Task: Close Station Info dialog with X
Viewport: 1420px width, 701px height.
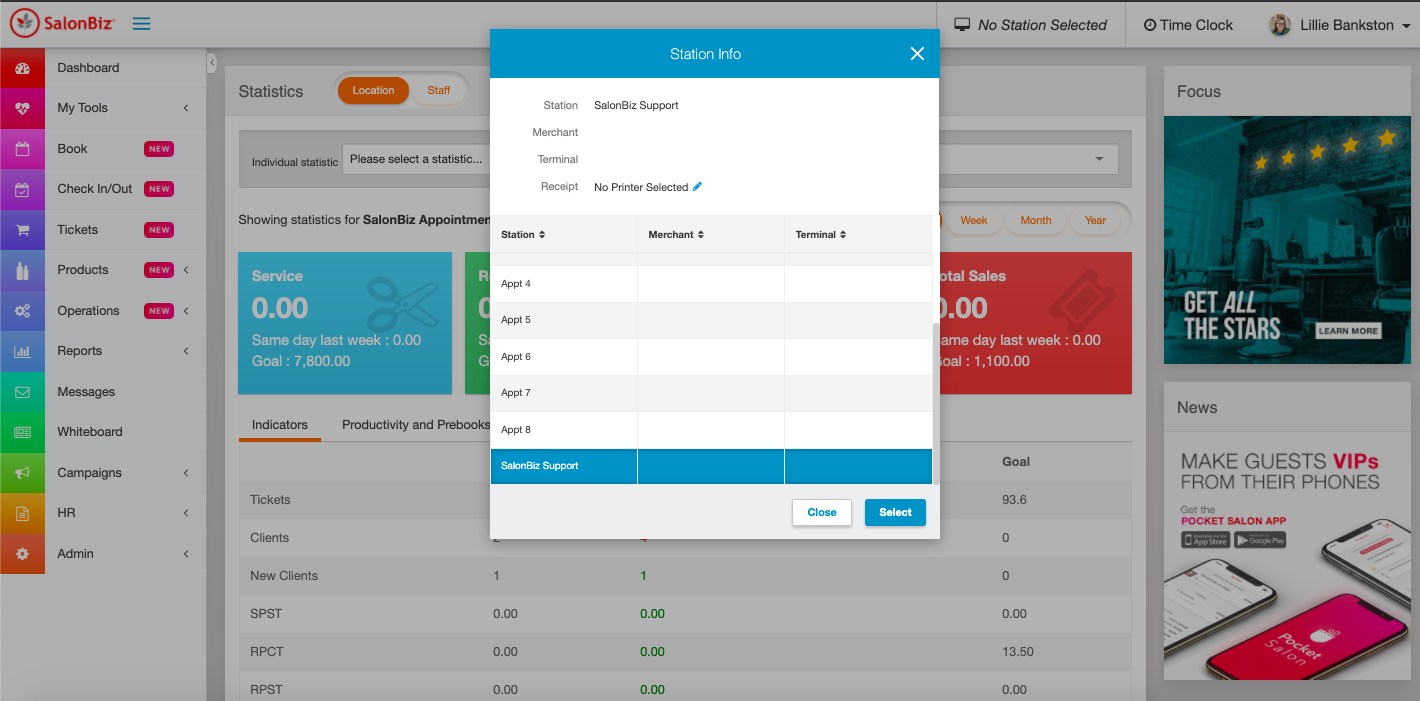Action: (x=917, y=54)
